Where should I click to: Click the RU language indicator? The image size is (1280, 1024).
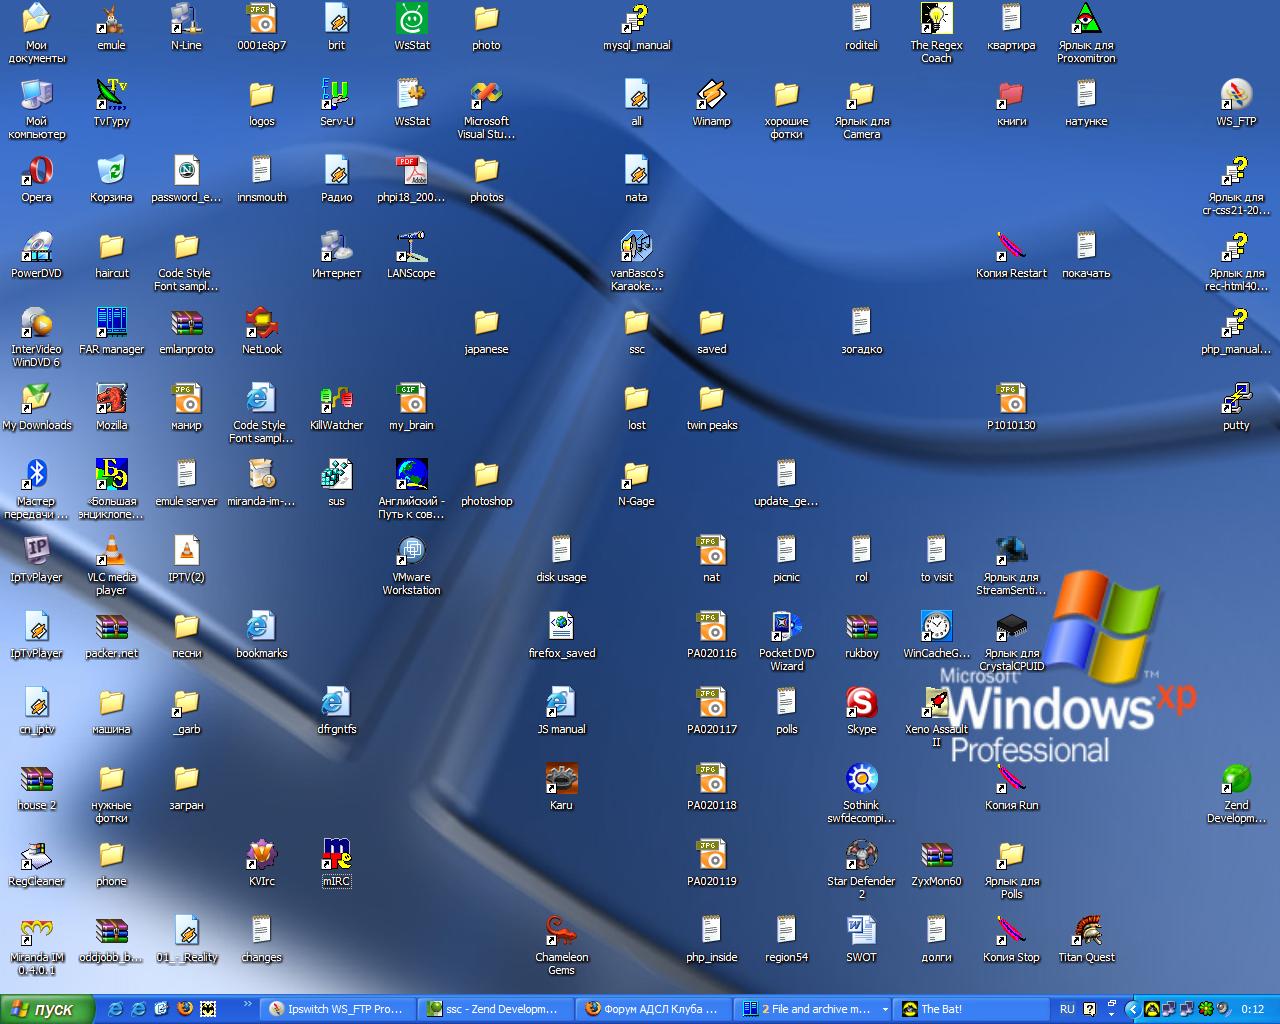(1067, 1009)
